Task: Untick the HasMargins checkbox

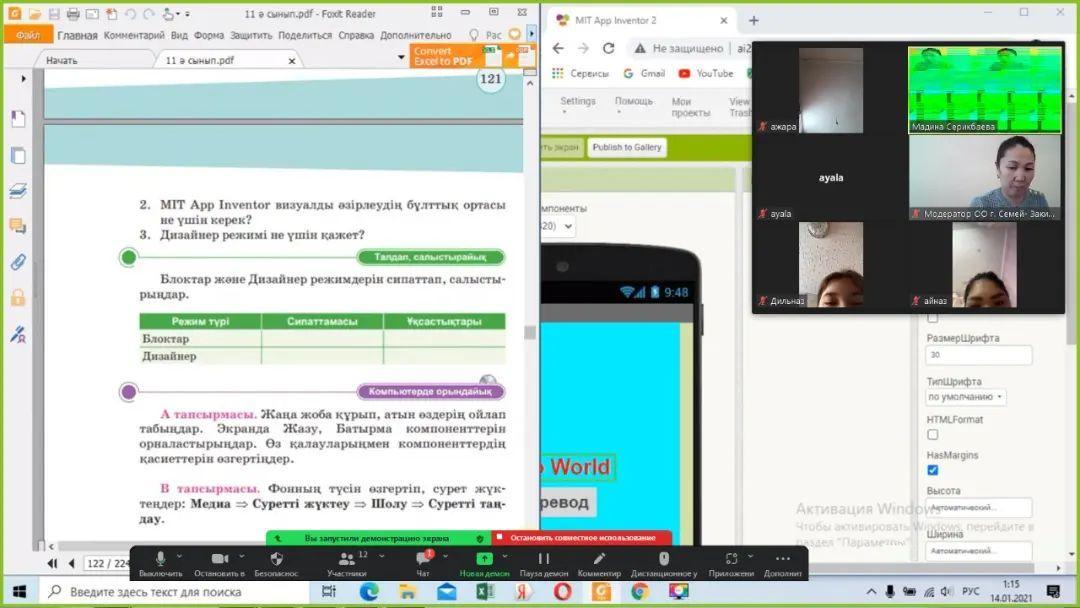Action: (933, 470)
